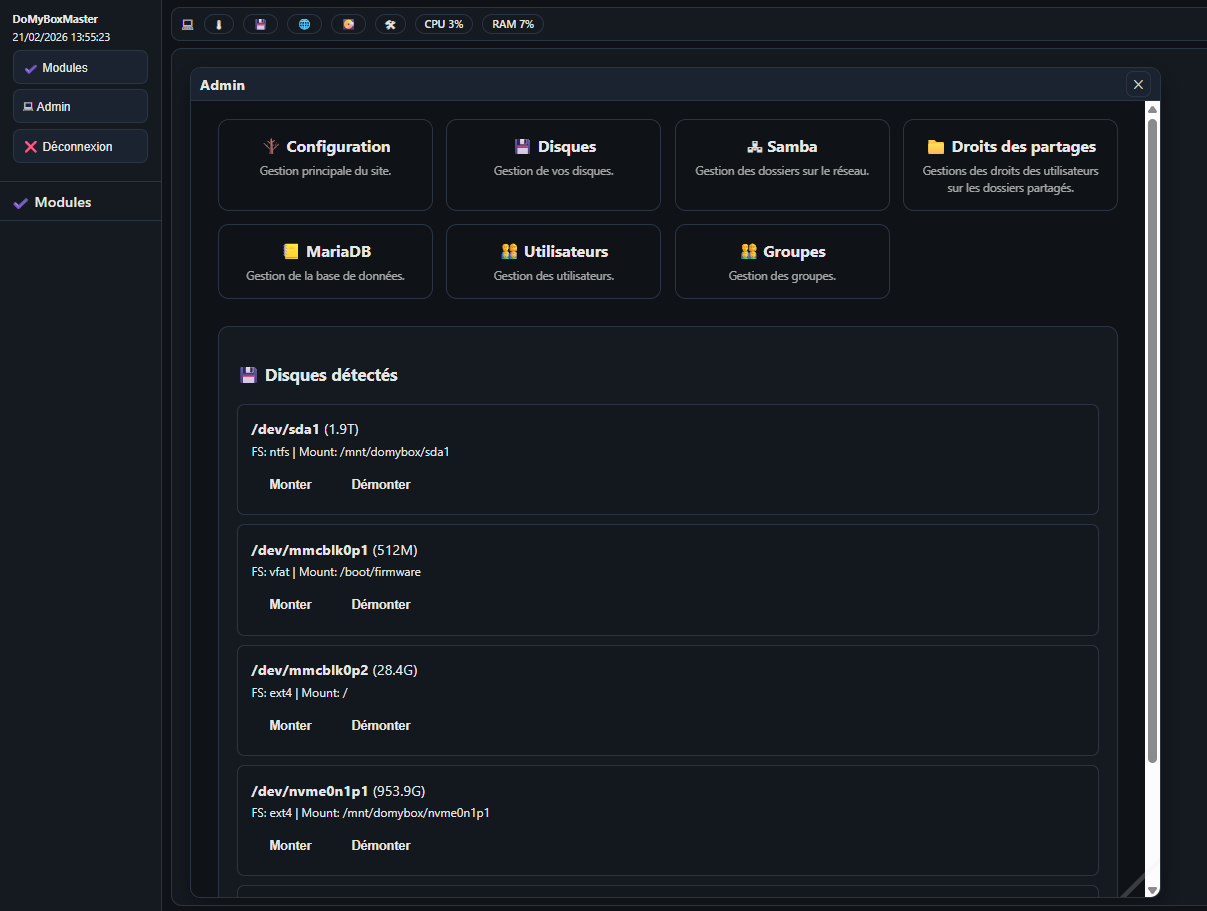The width and height of the screenshot is (1207, 911).
Task: Click the orange disc icon in top bar
Action: [x=348, y=24]
